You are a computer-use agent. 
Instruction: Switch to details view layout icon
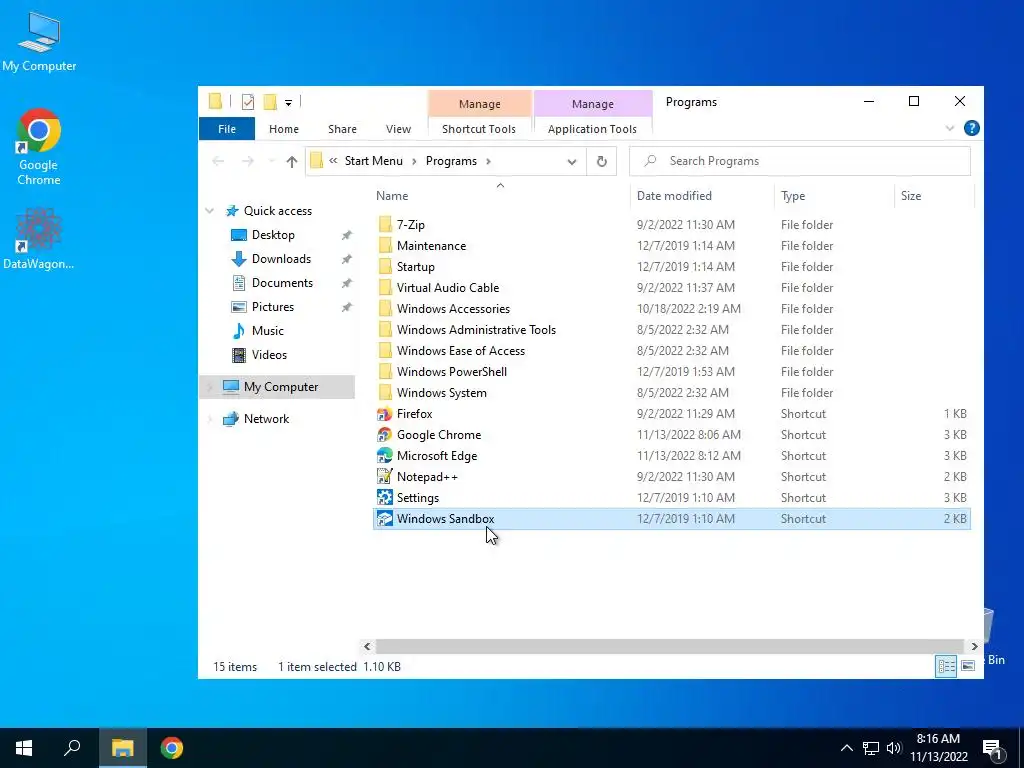[x=946, y=666]
